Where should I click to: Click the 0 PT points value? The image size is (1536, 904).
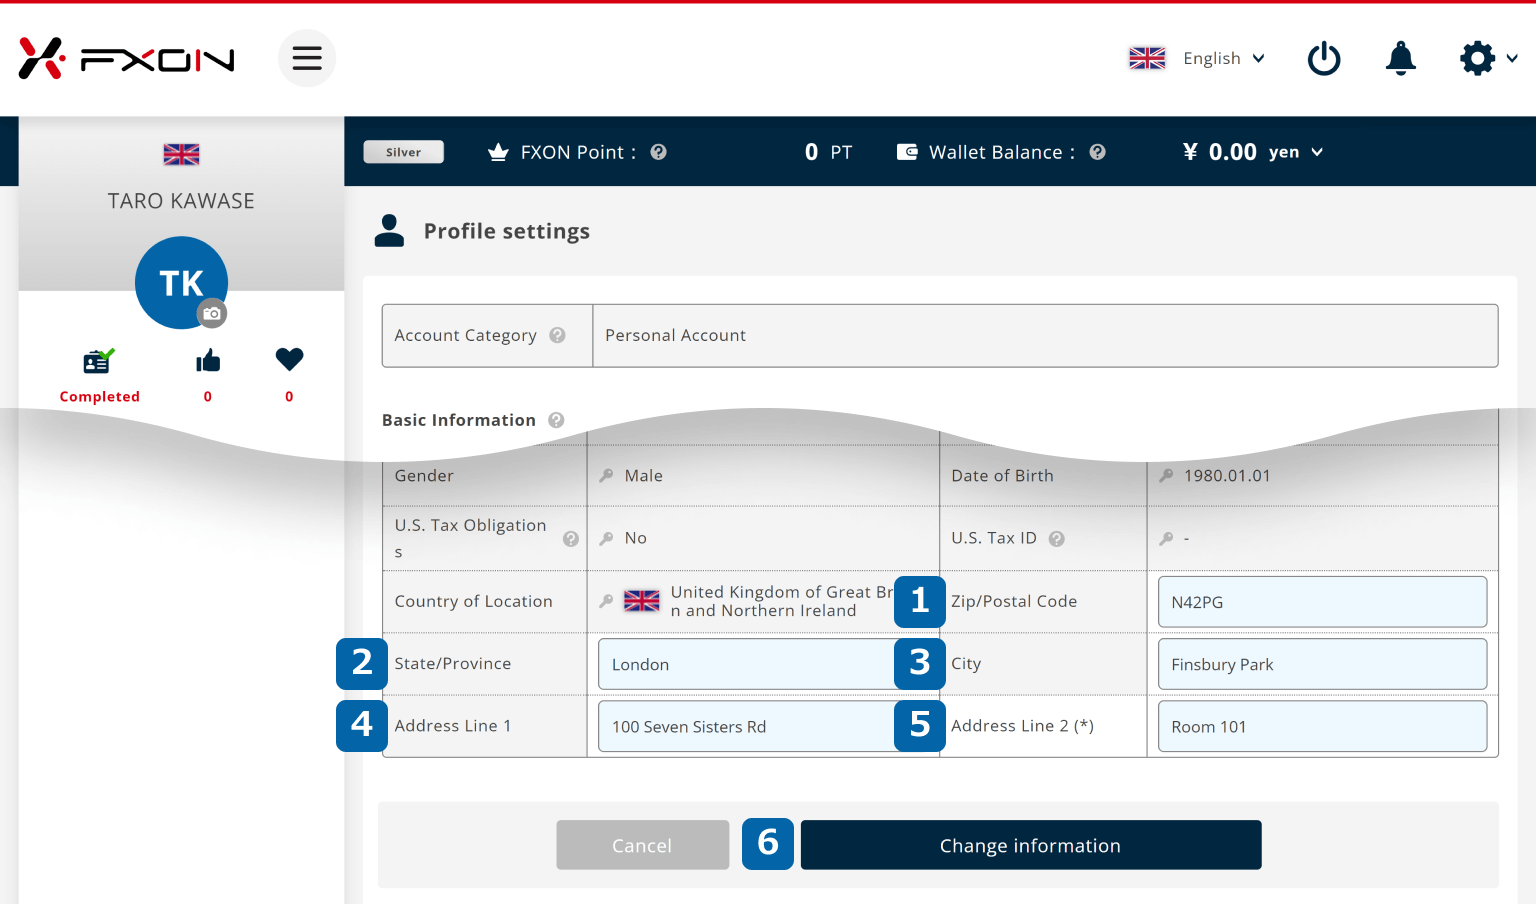(x=828, y=152)
